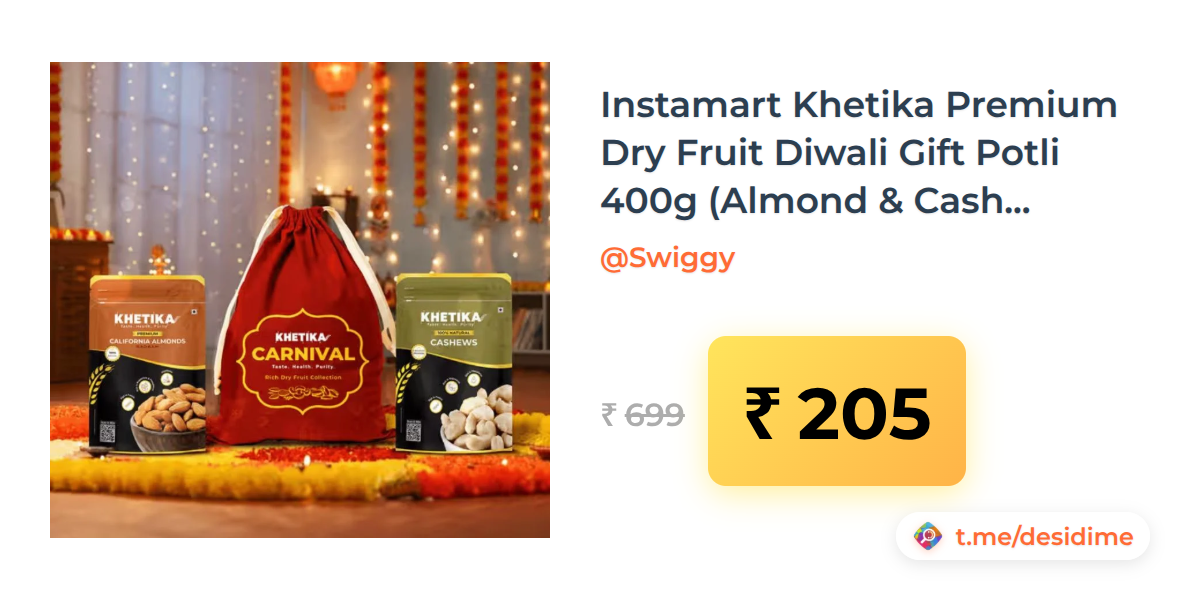Click the @Swiggy store name
Viewport: 1200px width, 600px height.
(x=667, y=258)
